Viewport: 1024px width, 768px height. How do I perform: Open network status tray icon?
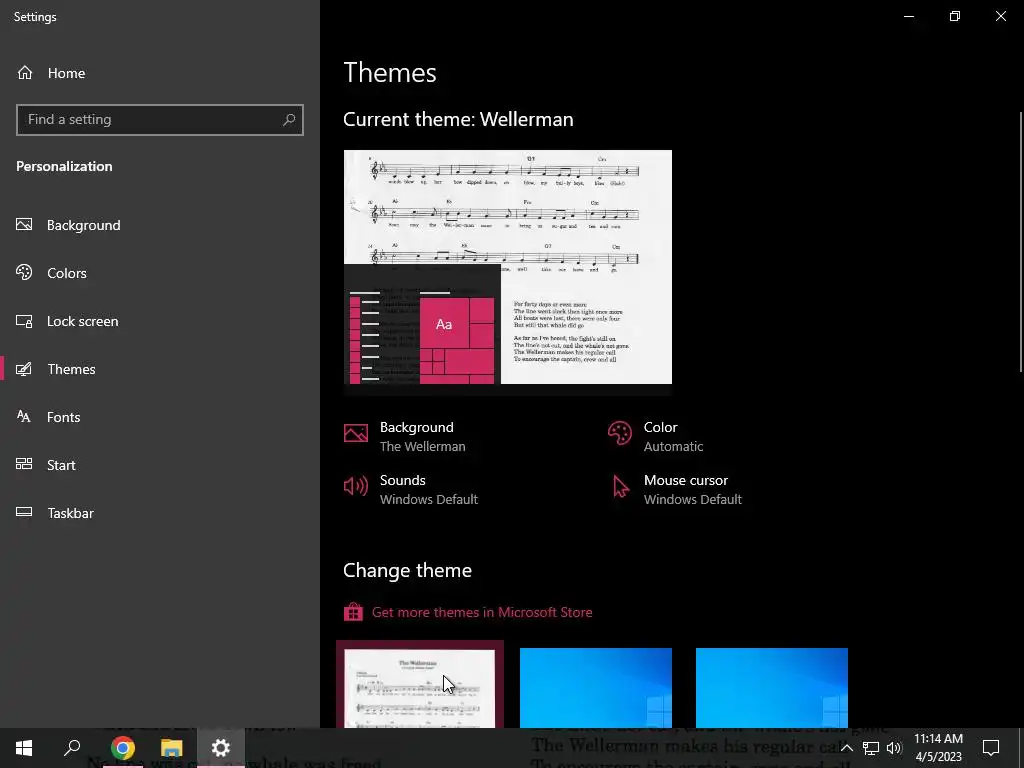tap(871, 748)
